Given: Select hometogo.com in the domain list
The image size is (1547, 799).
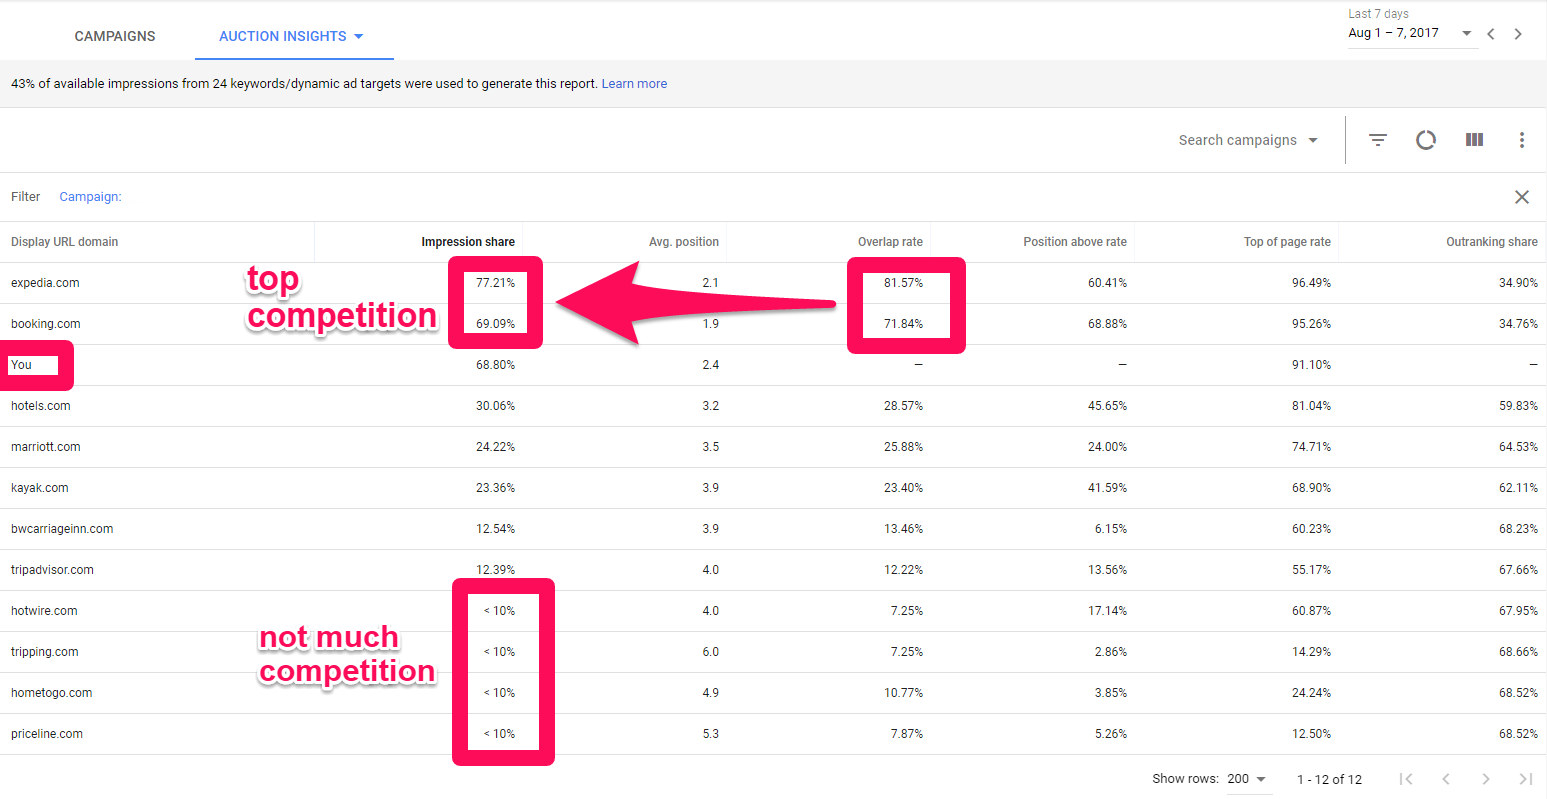Looking at the screenshot, I should [52, 693].
